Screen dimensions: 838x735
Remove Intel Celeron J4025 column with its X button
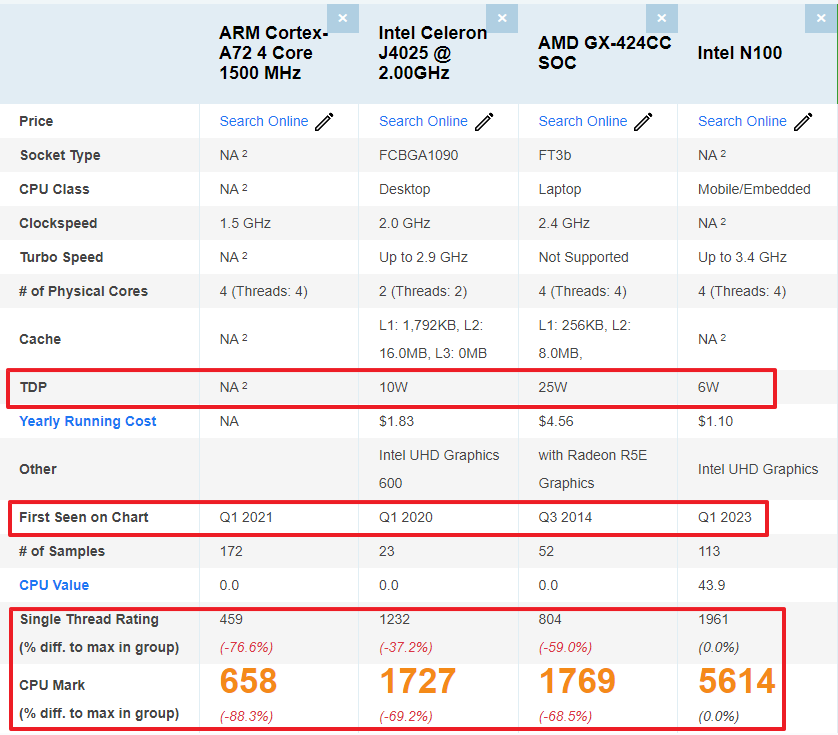tap(502, 18)
